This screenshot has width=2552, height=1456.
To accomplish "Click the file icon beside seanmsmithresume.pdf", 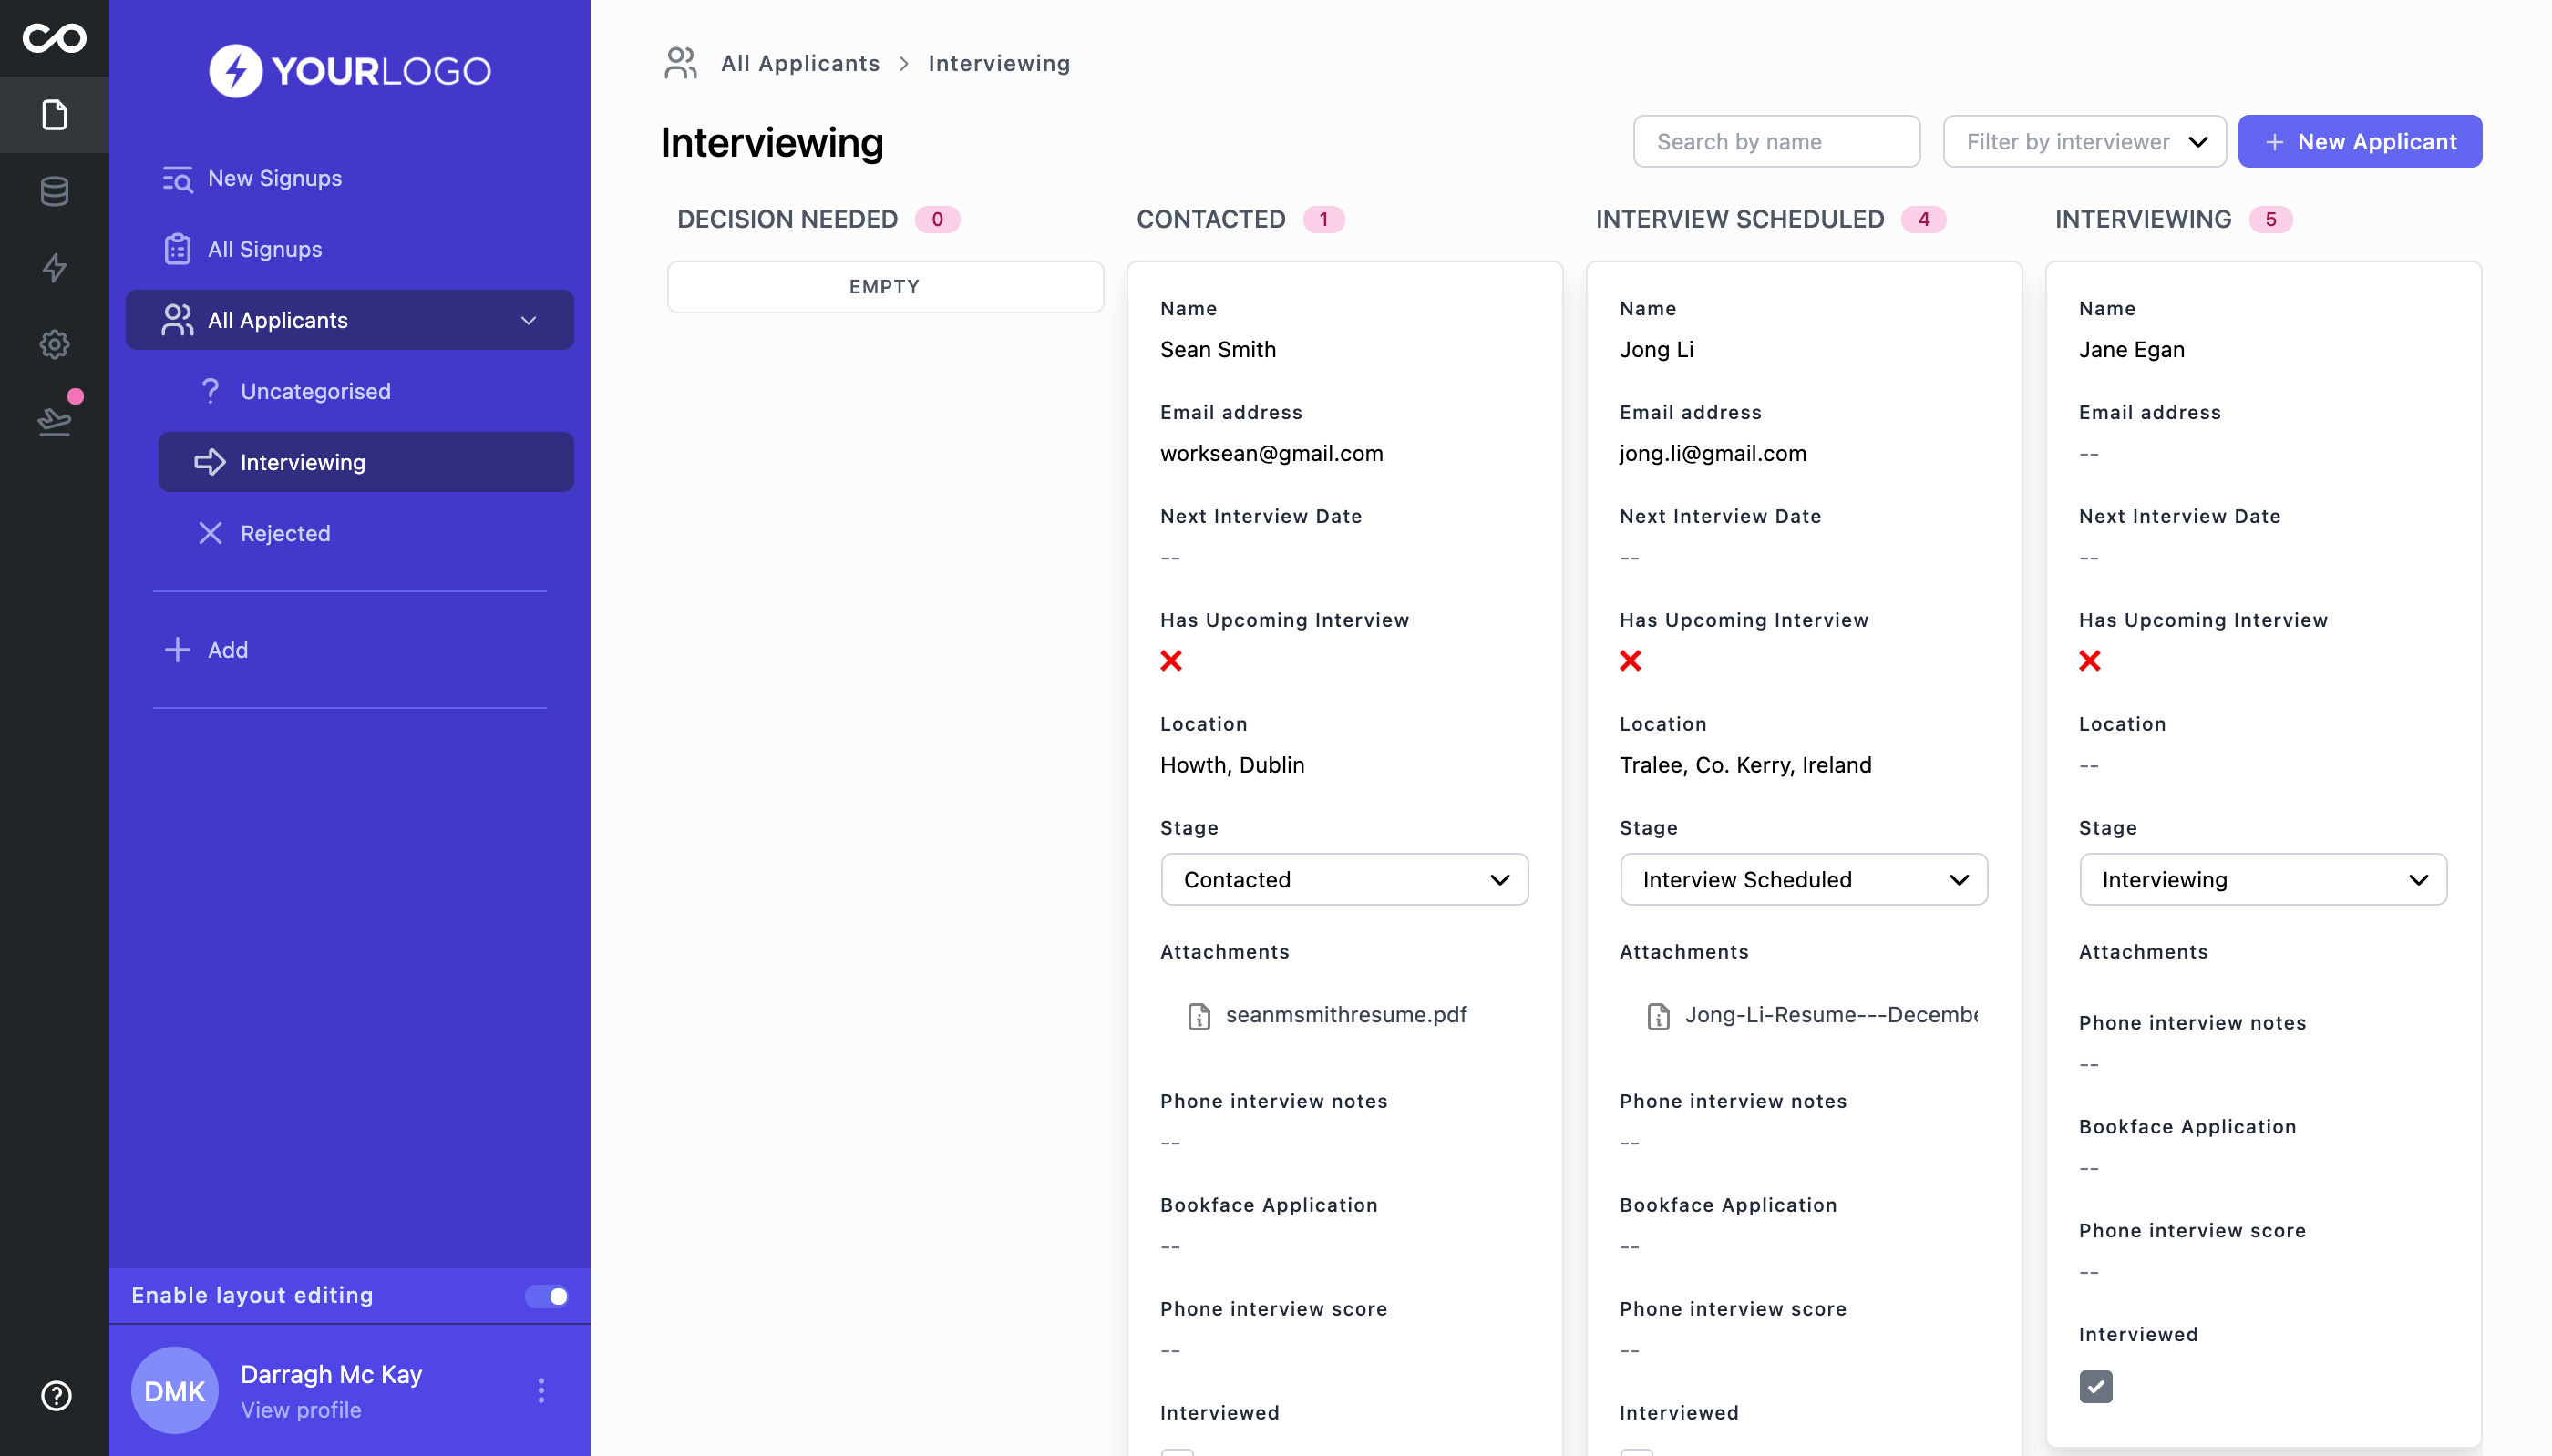I will (1197, 1015).
